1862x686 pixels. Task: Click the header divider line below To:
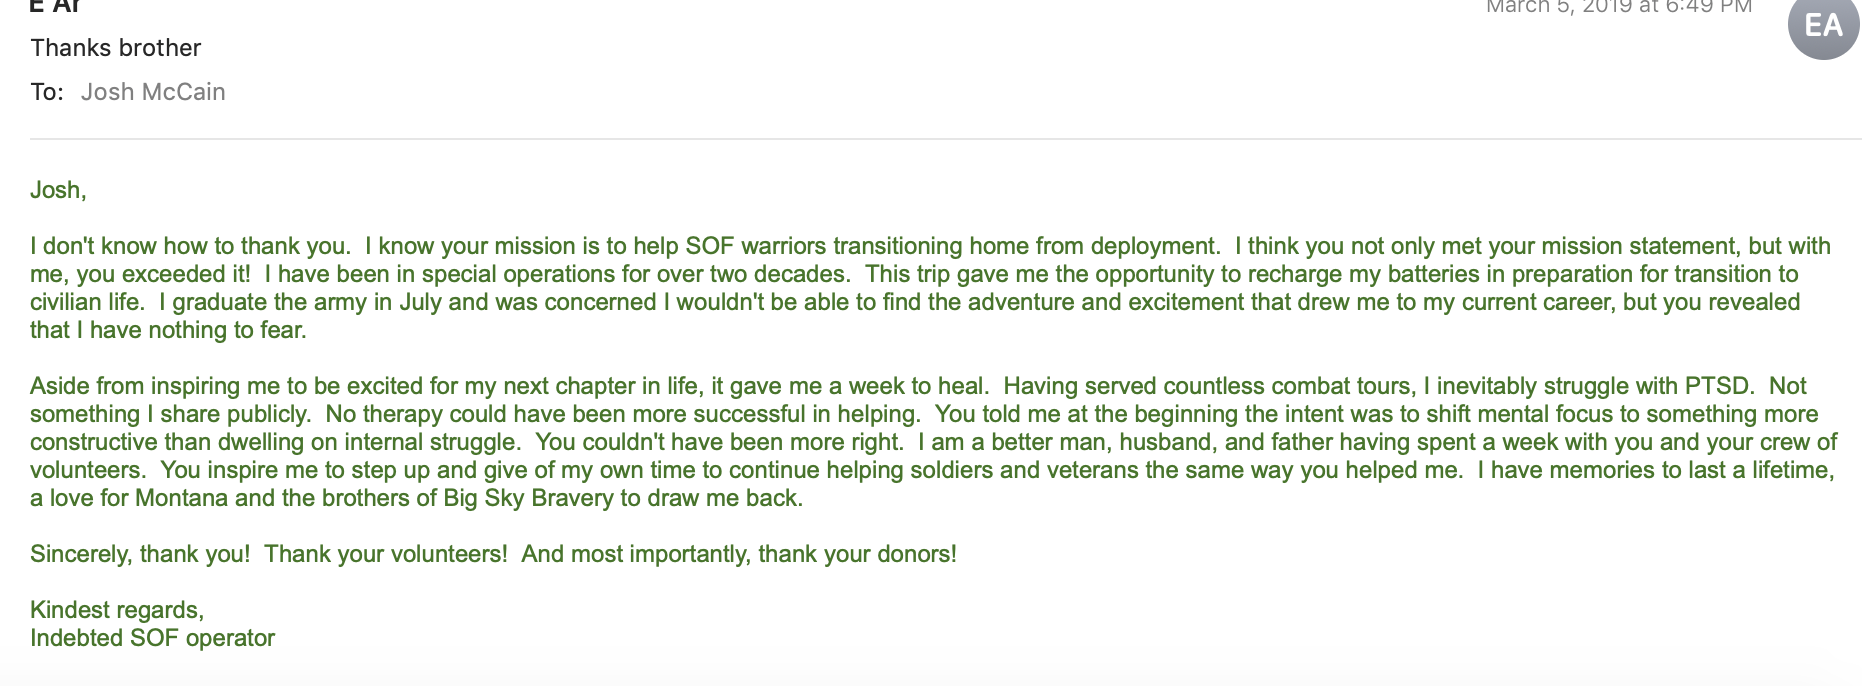pyautogui.click(x=945, y=139)
